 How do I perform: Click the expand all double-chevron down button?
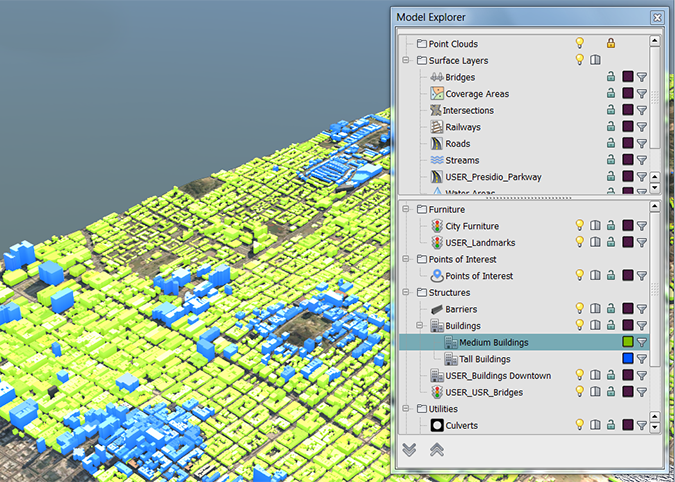pyautogui.click(x=409, y=450)
